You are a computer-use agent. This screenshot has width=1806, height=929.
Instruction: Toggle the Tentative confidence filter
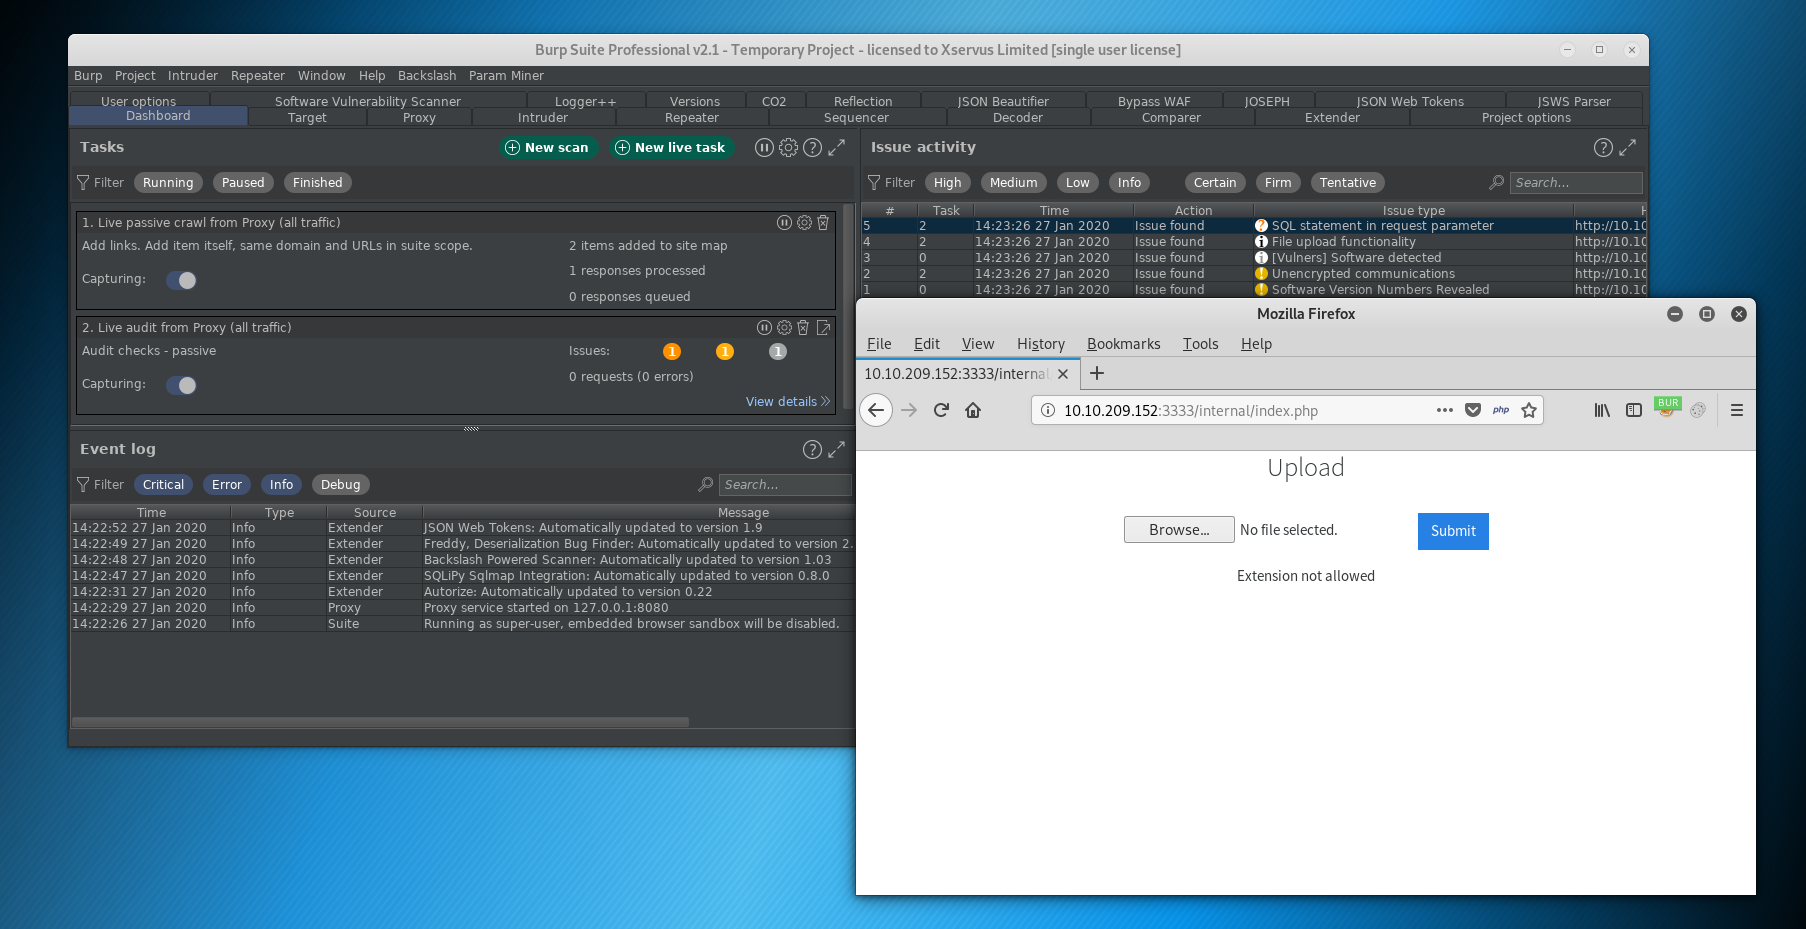pos(1348,182)
